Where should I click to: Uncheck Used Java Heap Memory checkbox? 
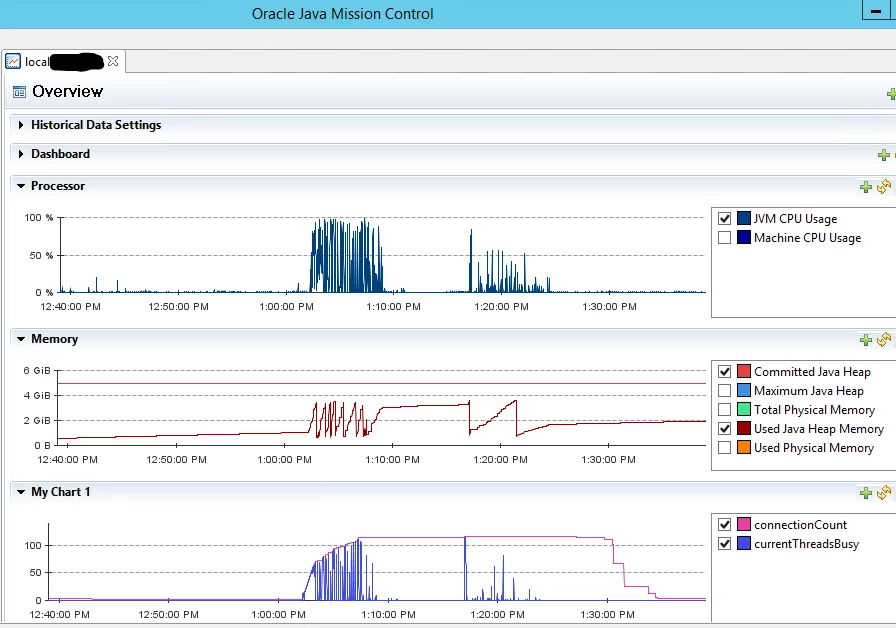pyautogui.click(x=725, y=428)
